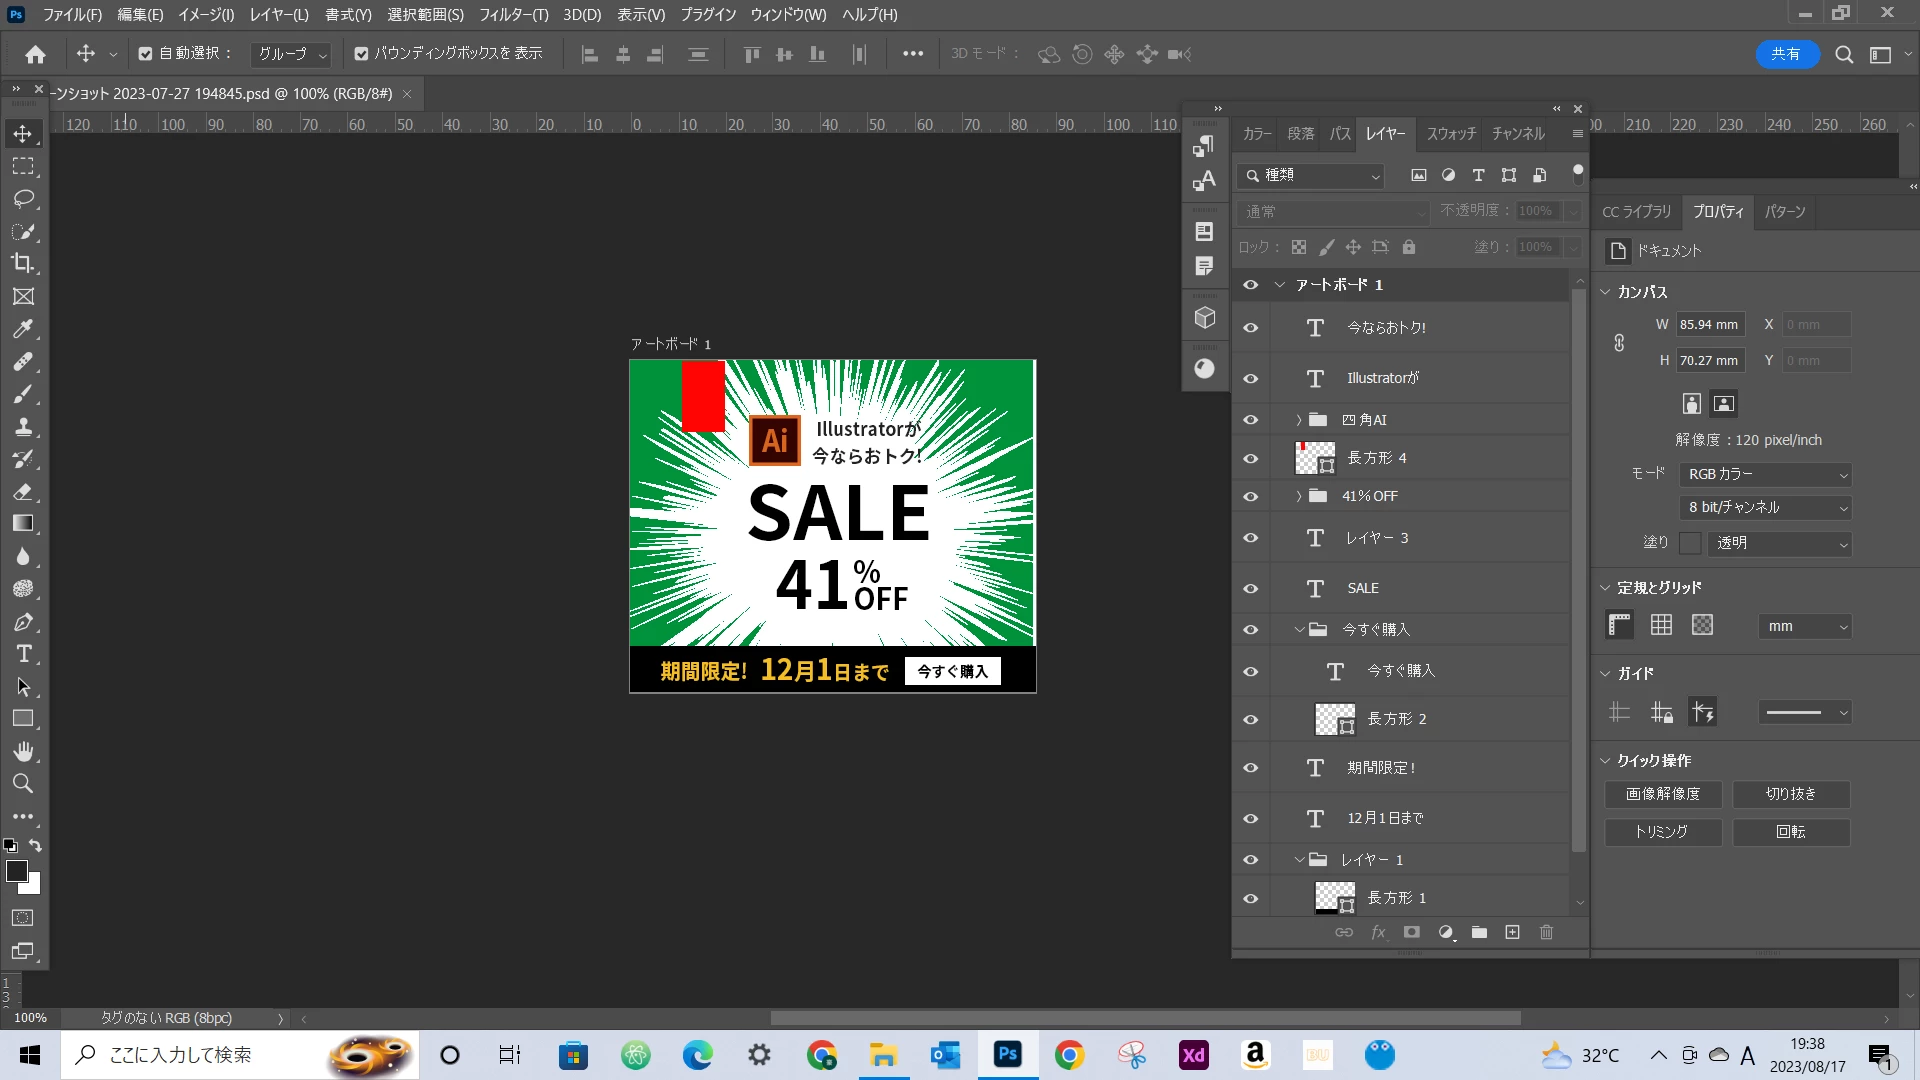The height and width of the screenshot is (1080, 1920).
Task: Toggle バウンディングボックスを表示 checkbox
Action: click(361, 54)
